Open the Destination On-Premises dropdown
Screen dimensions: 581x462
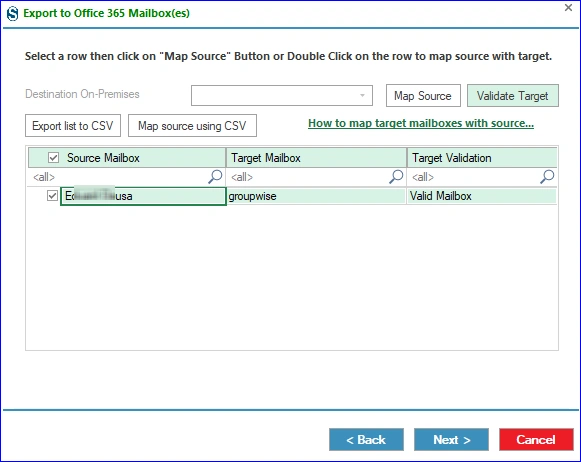[282, 95]
